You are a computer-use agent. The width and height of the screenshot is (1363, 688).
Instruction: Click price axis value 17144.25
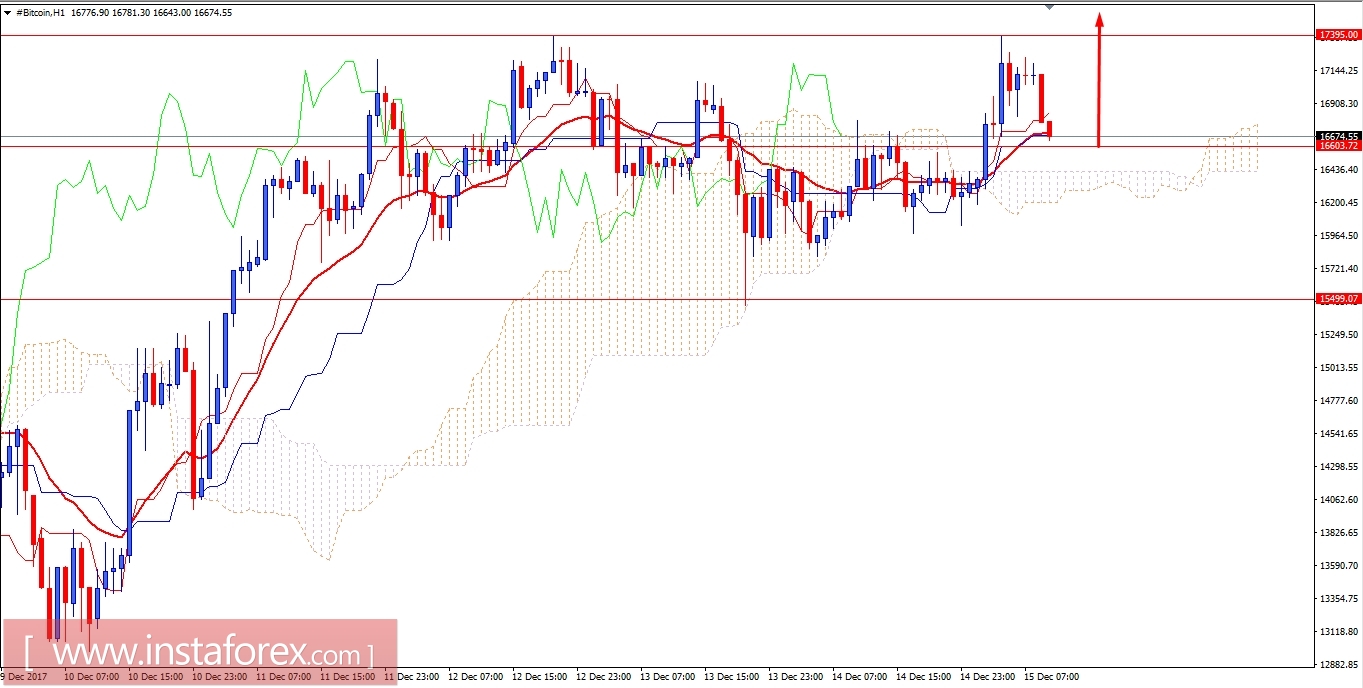click(1338, 71)
